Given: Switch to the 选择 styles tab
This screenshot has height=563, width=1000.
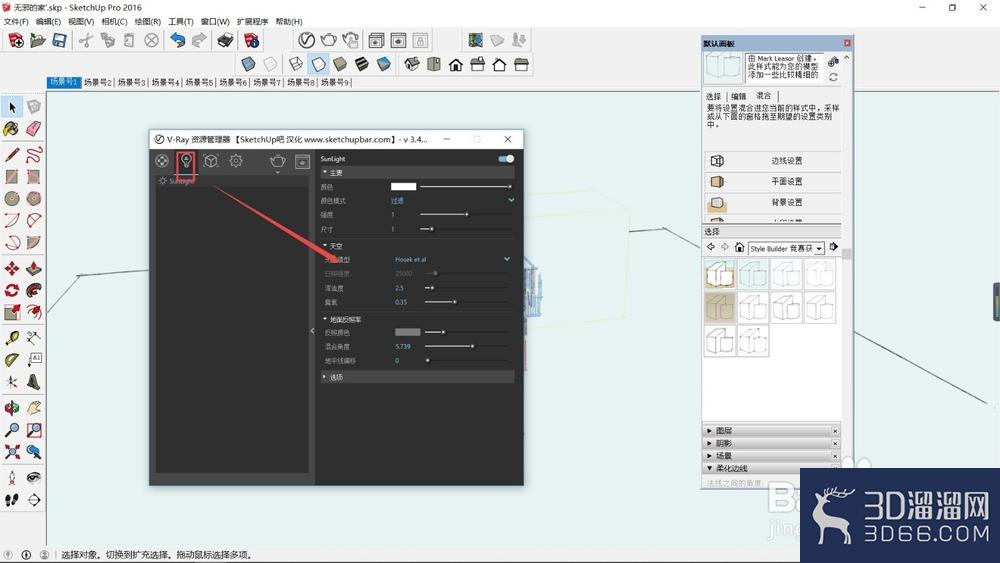Looking at the screenshot, I should (714, 96).
